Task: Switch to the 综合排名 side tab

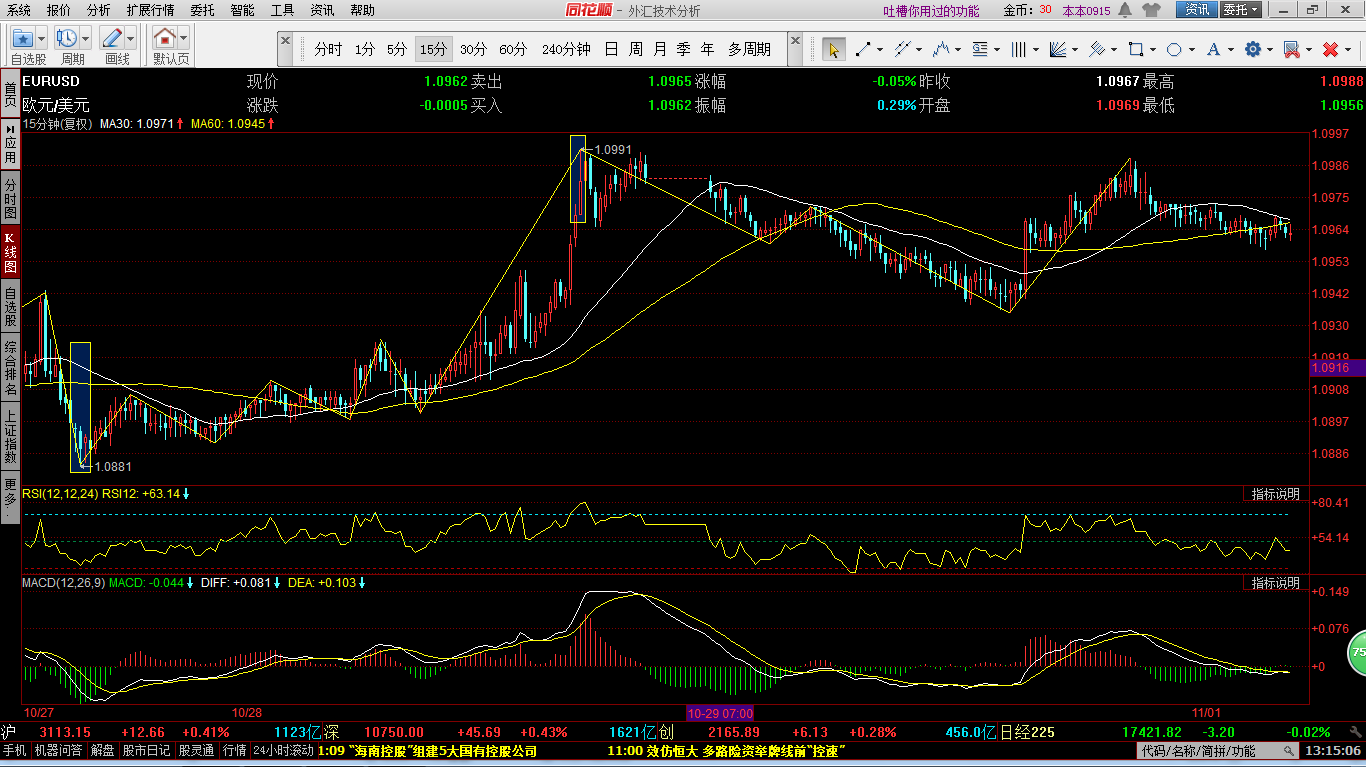Action: point(10,366)
